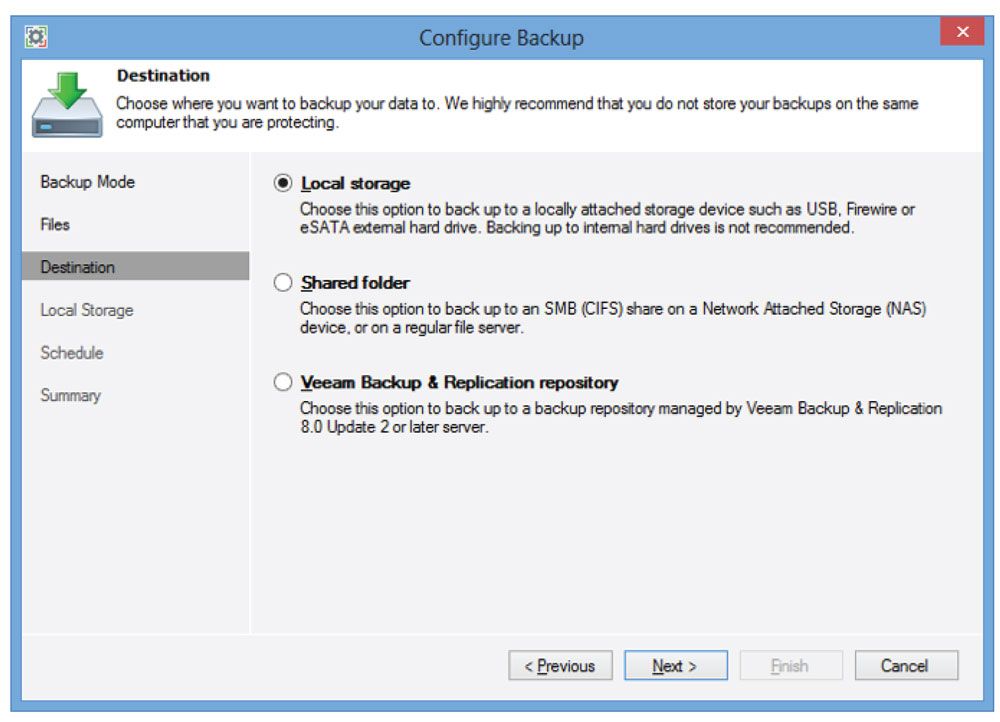The width and height of the screenshot is (1000, 722).
Task: Click the bold Destination heading
Action: (x=163, y=76)
